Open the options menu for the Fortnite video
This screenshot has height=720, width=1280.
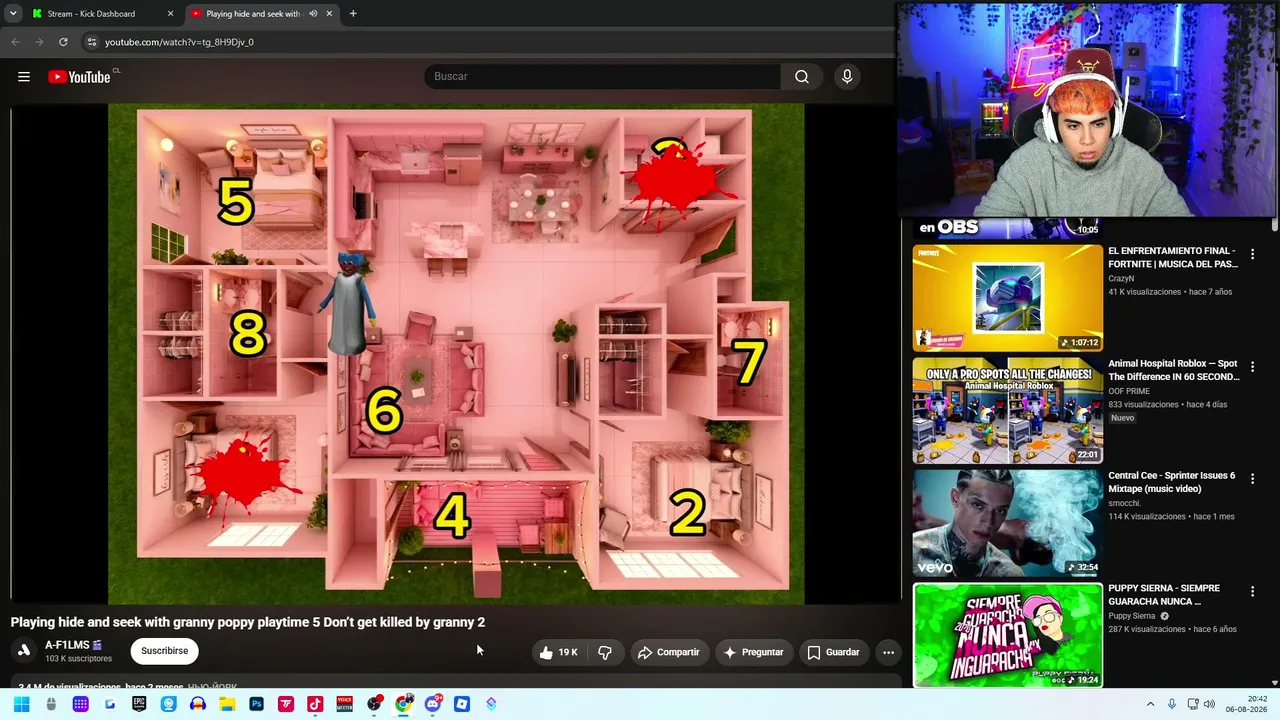pos(1252,255)
